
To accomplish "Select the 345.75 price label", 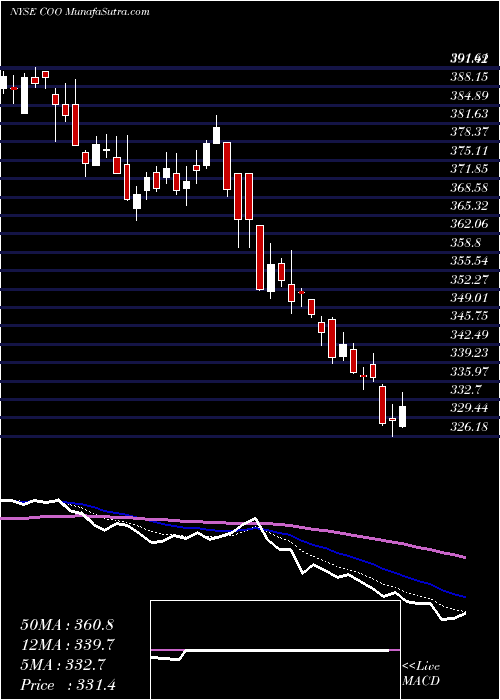I will coord(469,316).
